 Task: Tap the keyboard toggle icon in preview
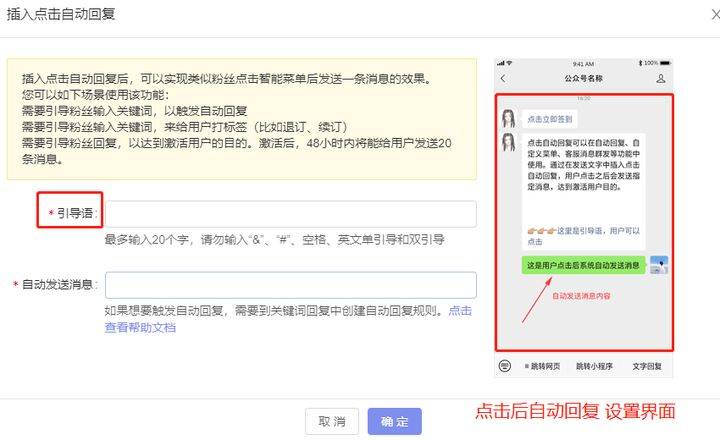click(505, 366)
